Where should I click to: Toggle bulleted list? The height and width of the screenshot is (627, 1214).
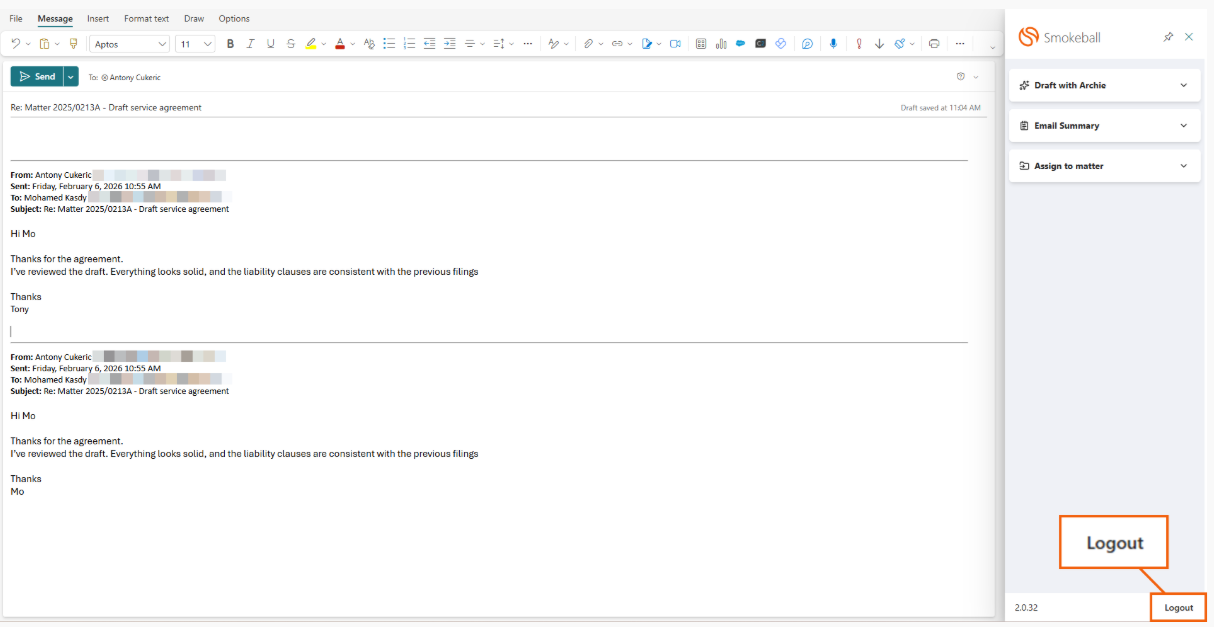point(389,44)
